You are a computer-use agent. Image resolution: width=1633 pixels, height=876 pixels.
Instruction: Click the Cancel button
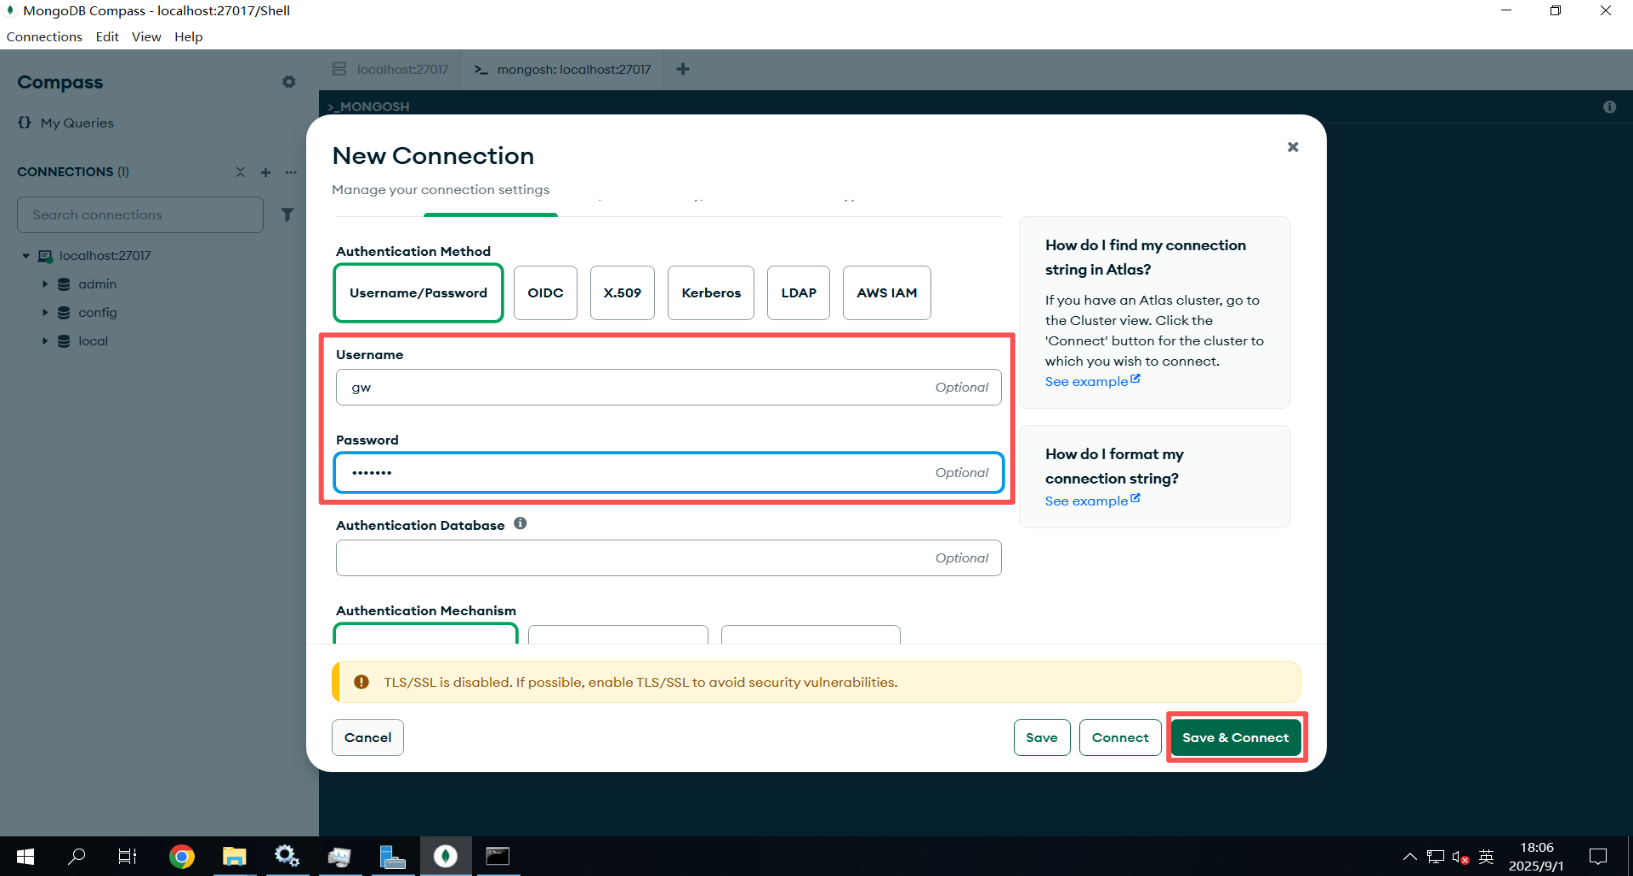(368, 738)
